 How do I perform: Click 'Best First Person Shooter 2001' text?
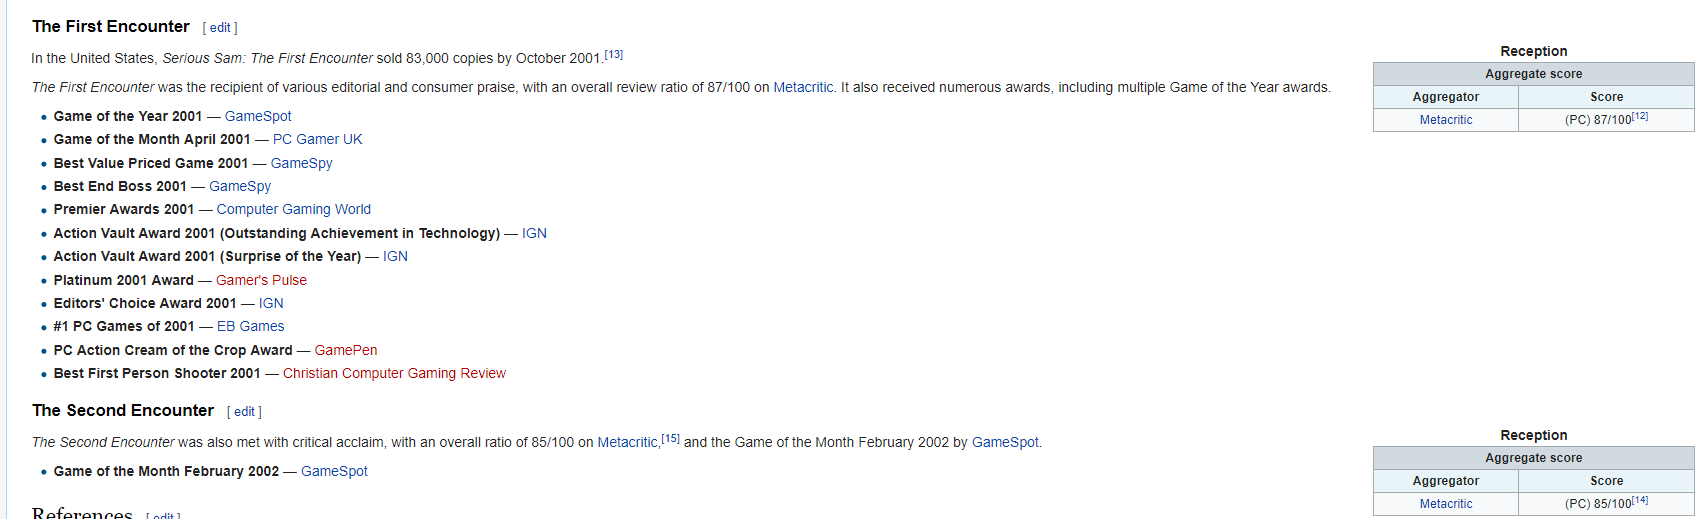click(157, 374)
